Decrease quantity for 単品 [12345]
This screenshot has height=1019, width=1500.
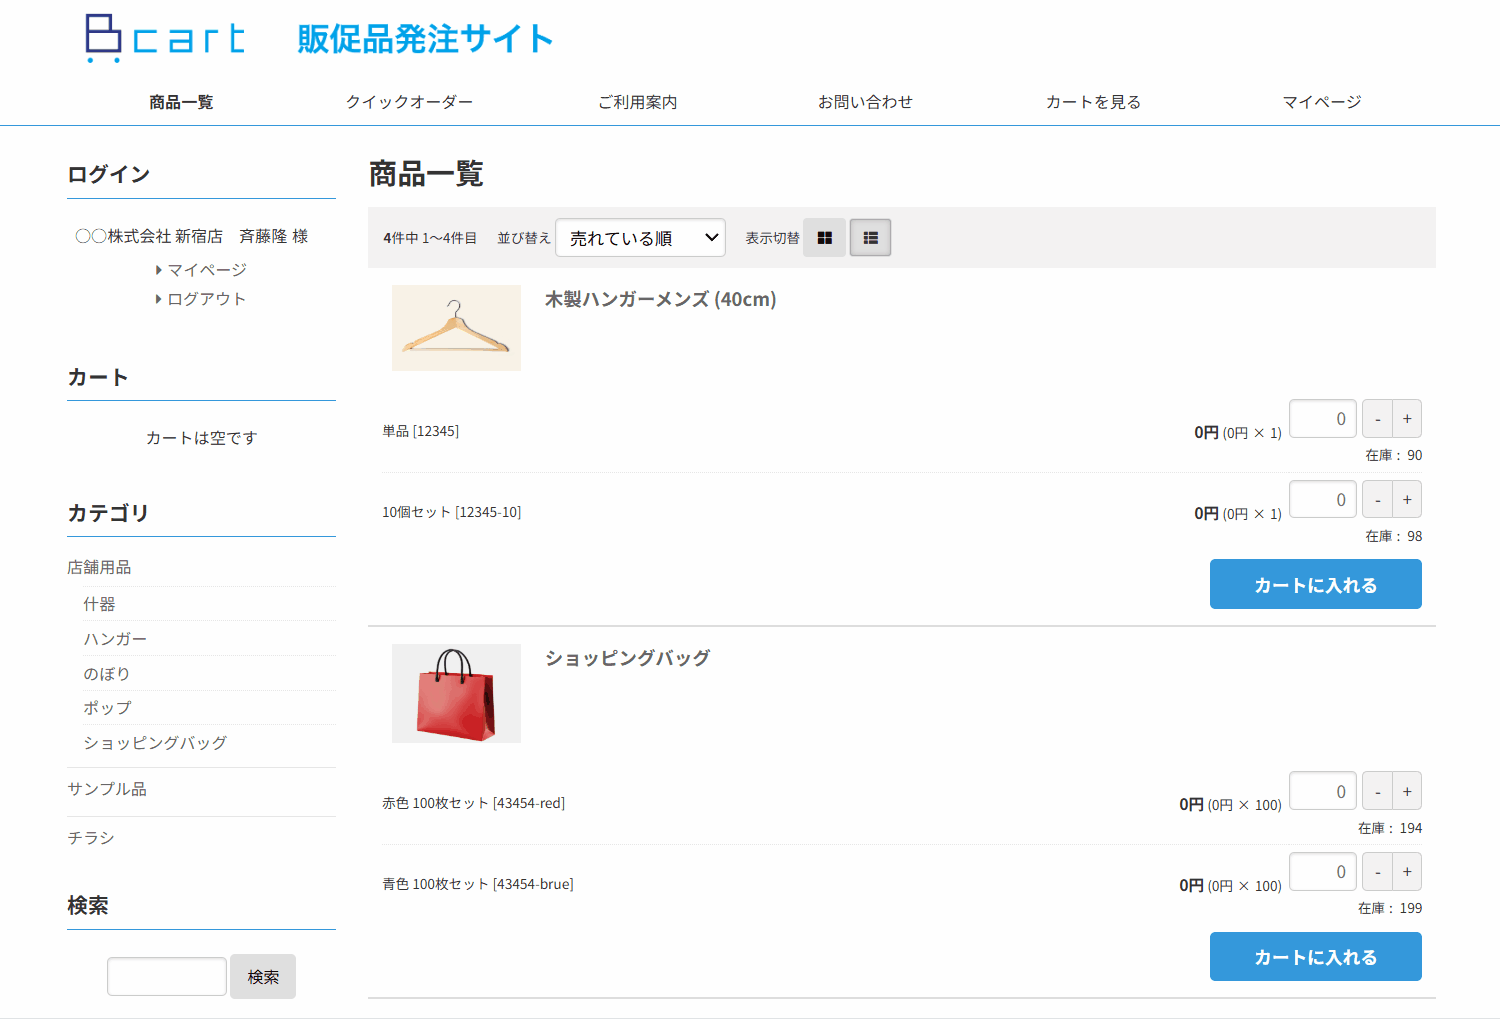click(x=1377, y=418)
